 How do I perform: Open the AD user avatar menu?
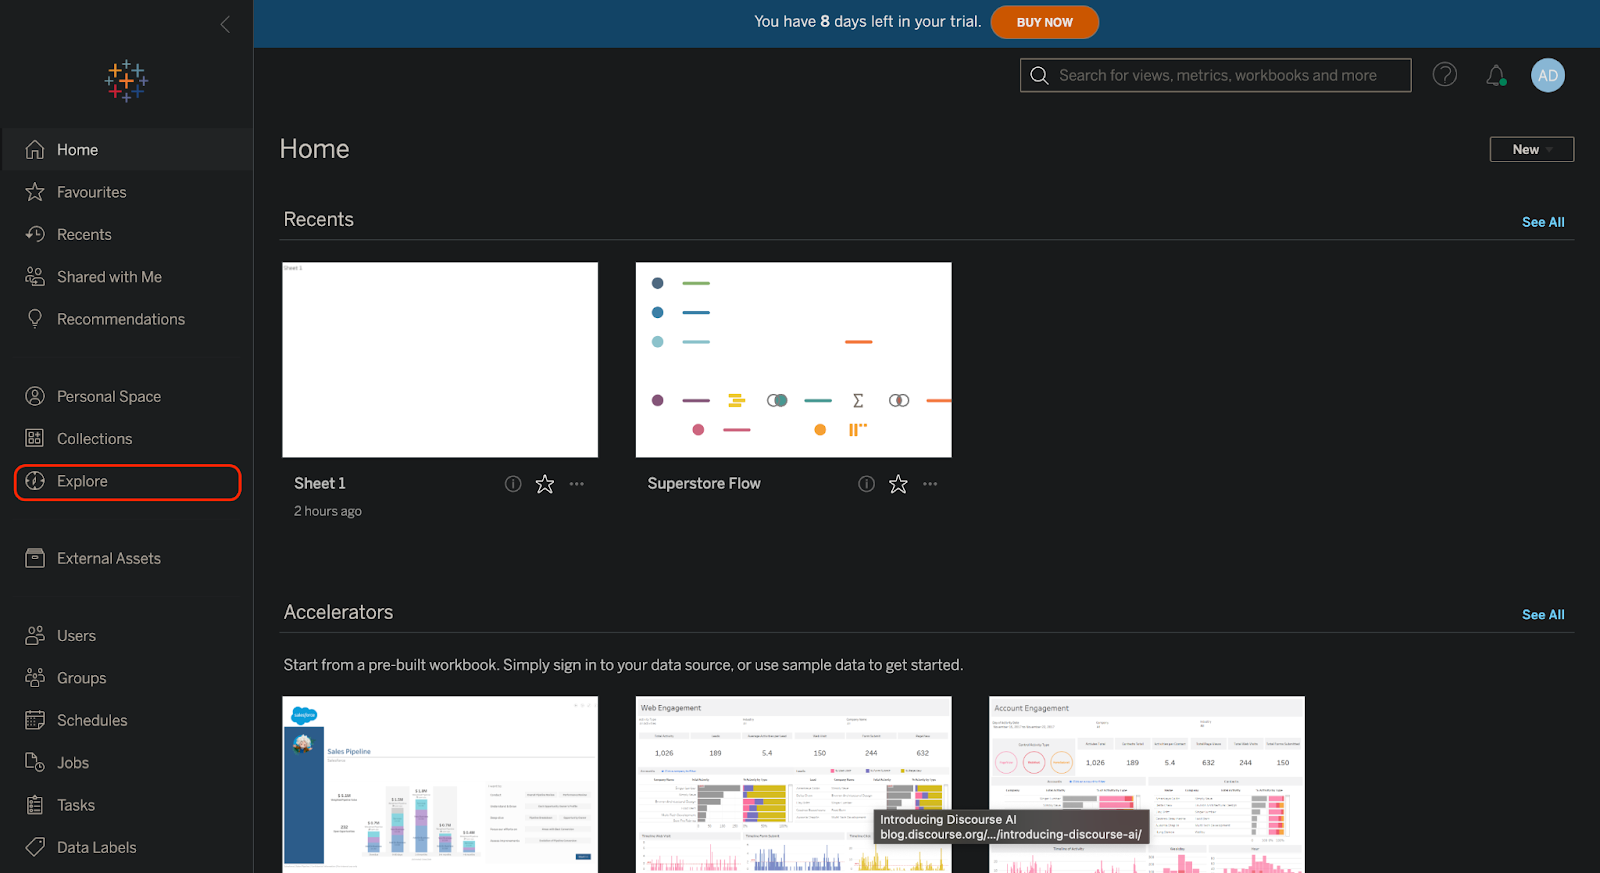[x=1548, y=75]
